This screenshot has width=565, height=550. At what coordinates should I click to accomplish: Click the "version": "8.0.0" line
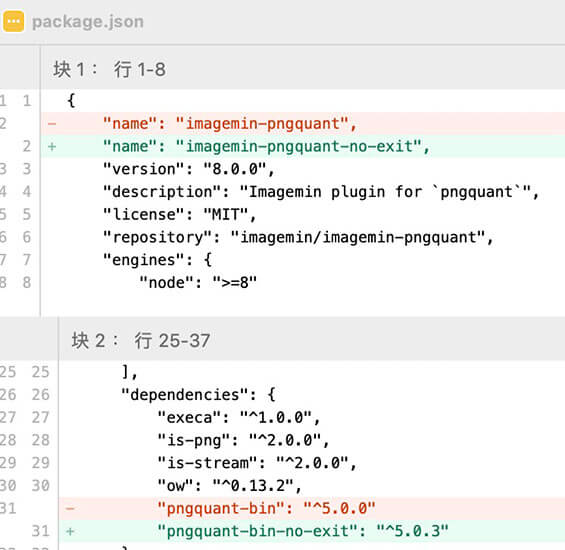click(x=188, y=169)
